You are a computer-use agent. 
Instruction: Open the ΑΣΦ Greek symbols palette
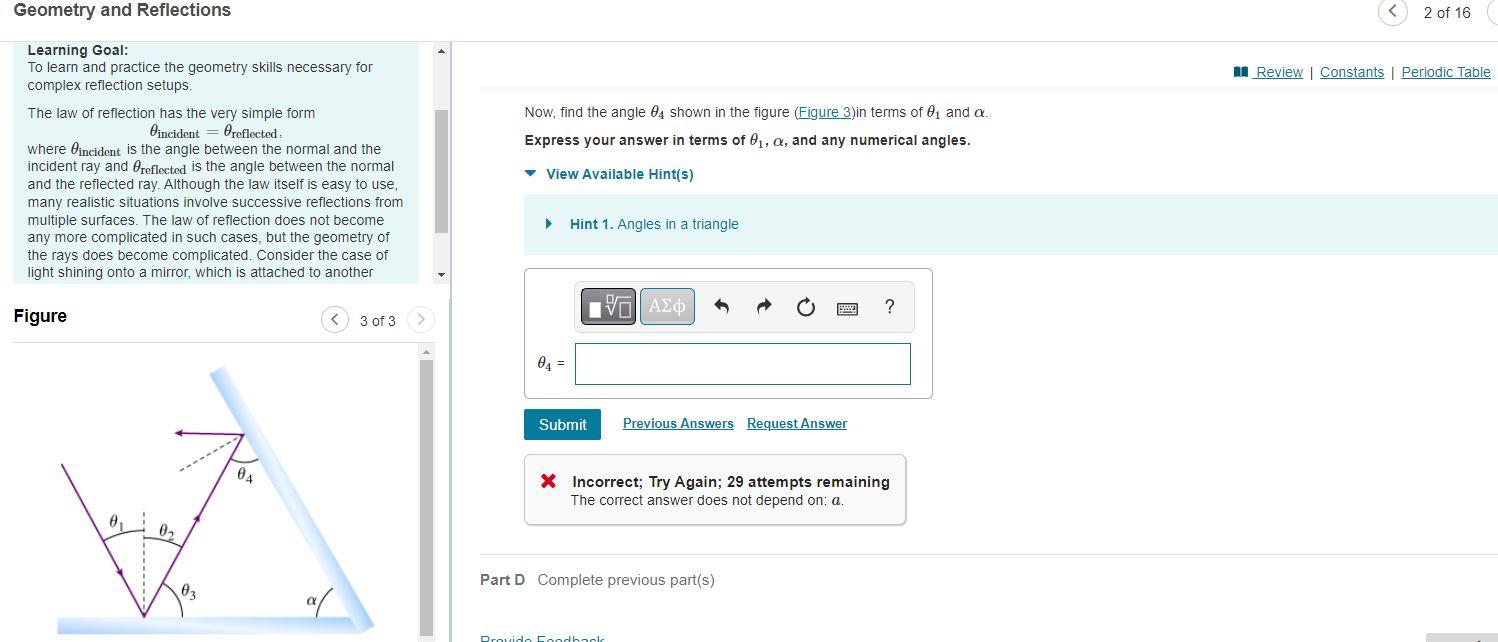click(x=666, y=306)
